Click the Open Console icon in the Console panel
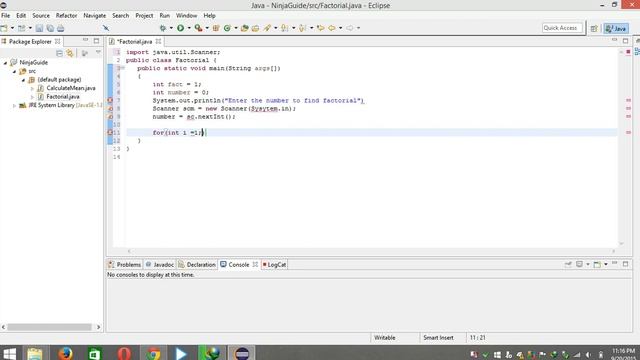 597,264
